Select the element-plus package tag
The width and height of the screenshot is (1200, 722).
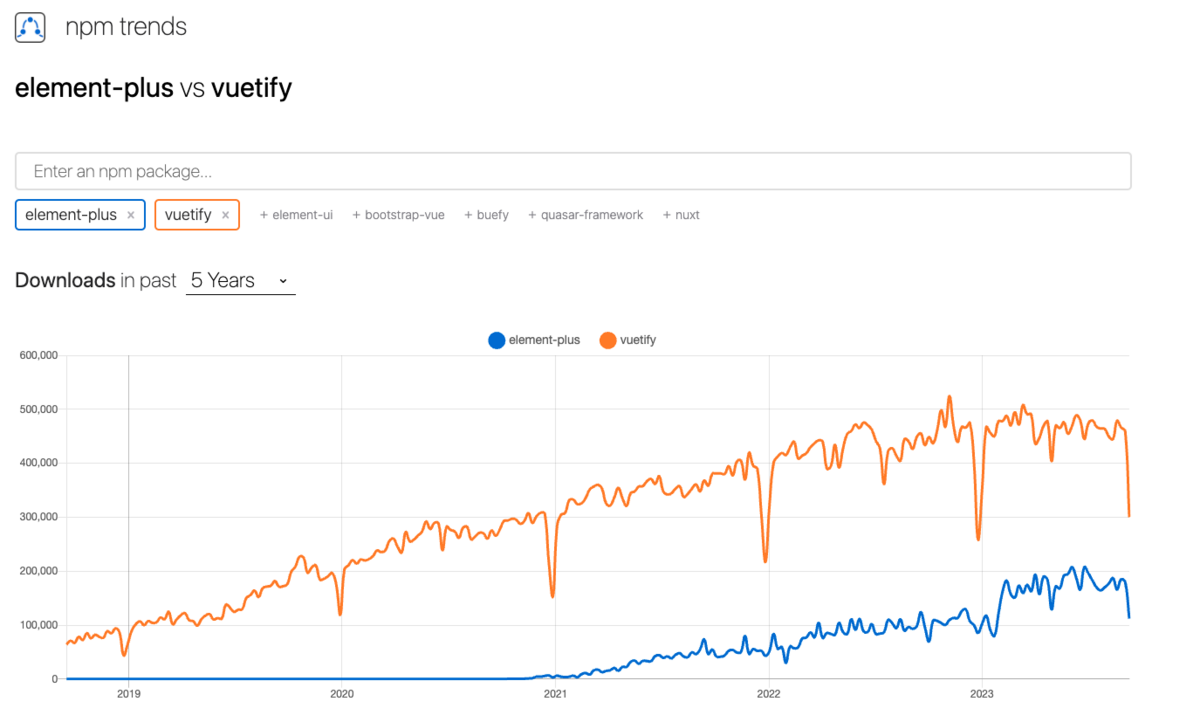[71, 215]
